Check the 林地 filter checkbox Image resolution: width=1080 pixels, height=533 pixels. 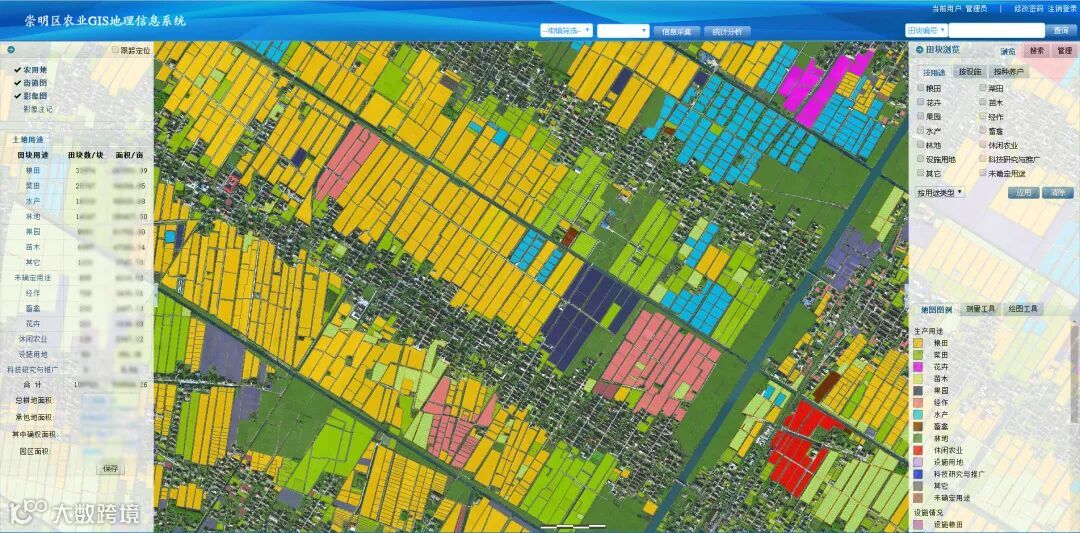coord(921,145)
